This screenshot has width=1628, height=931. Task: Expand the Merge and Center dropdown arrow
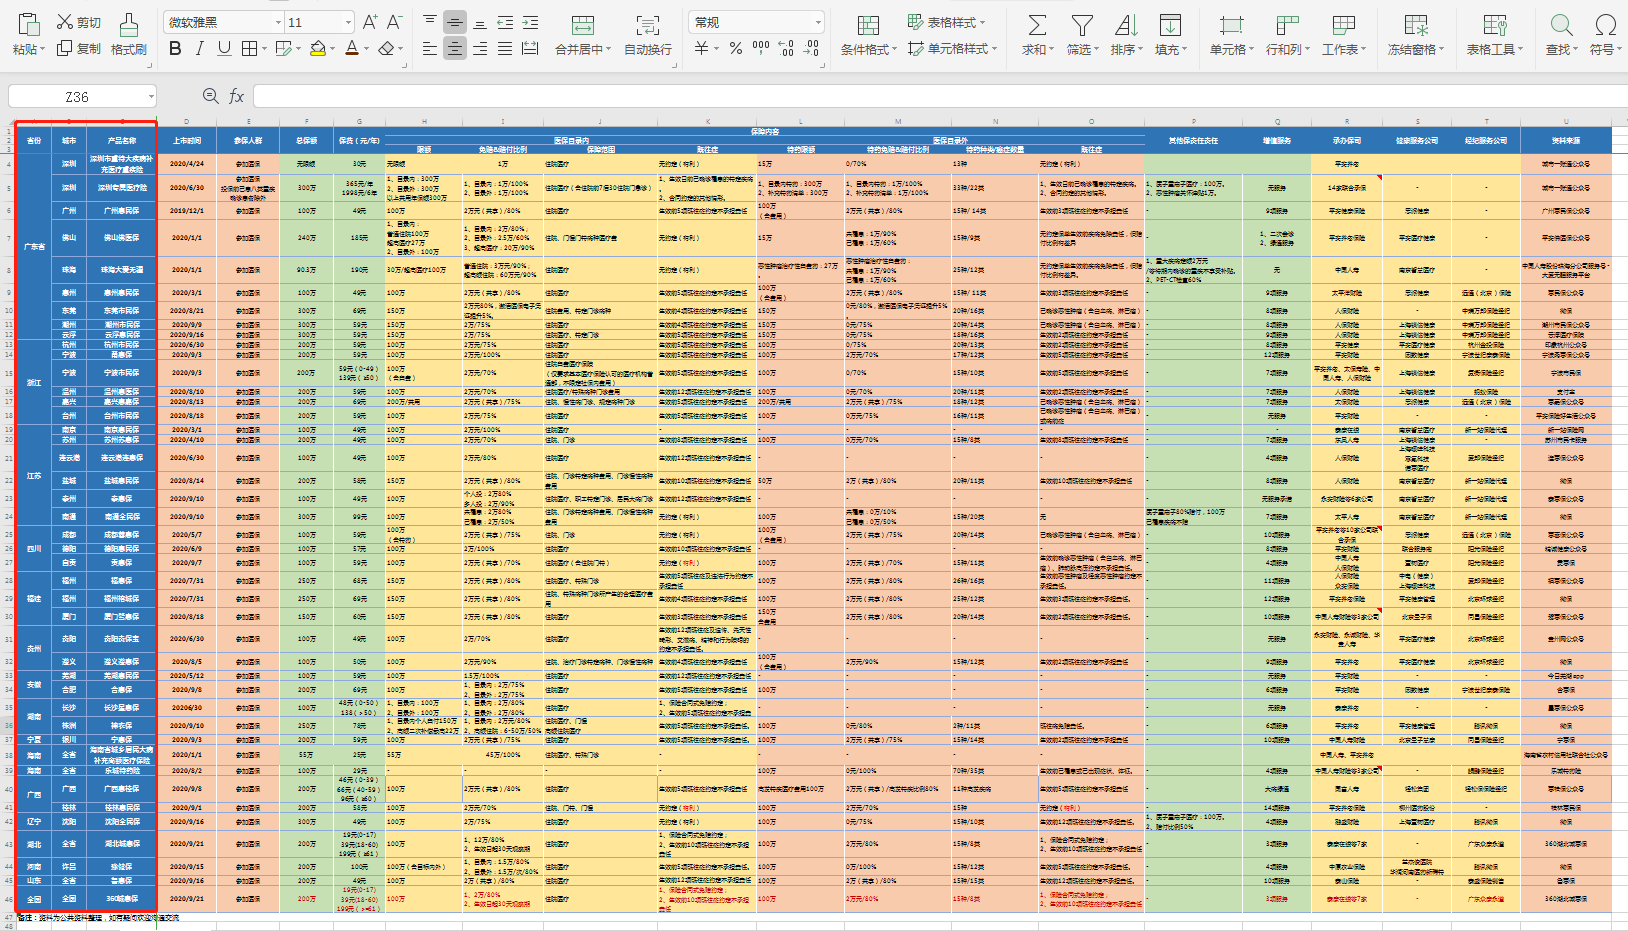pyautogui.click(x=608, y=49)
